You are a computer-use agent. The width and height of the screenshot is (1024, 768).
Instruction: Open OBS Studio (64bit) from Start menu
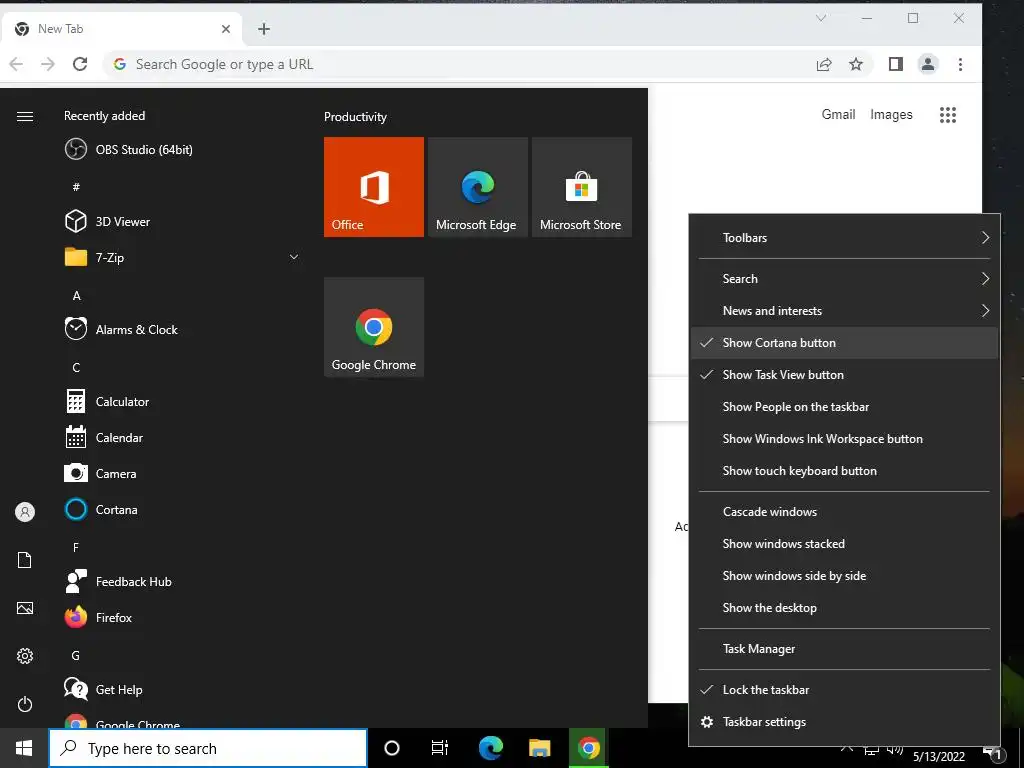point(129,150)
